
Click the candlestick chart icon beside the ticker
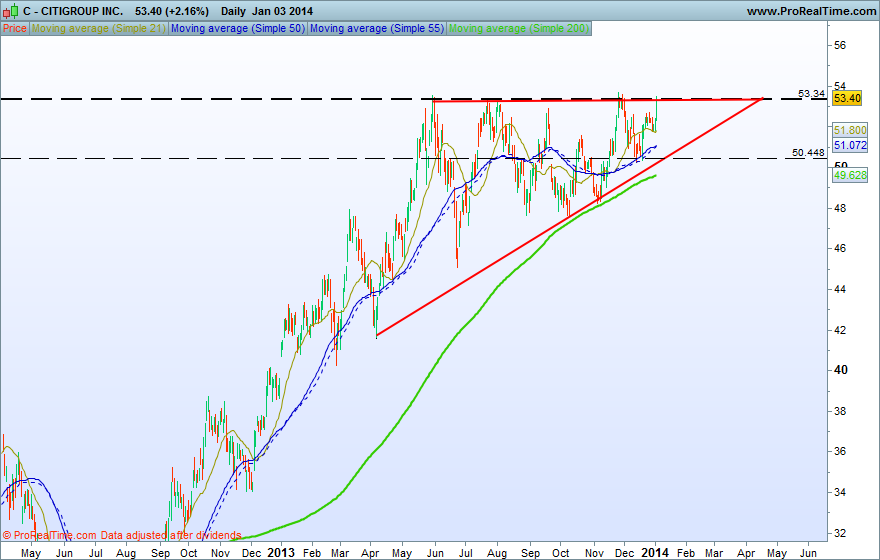(11, 11)
